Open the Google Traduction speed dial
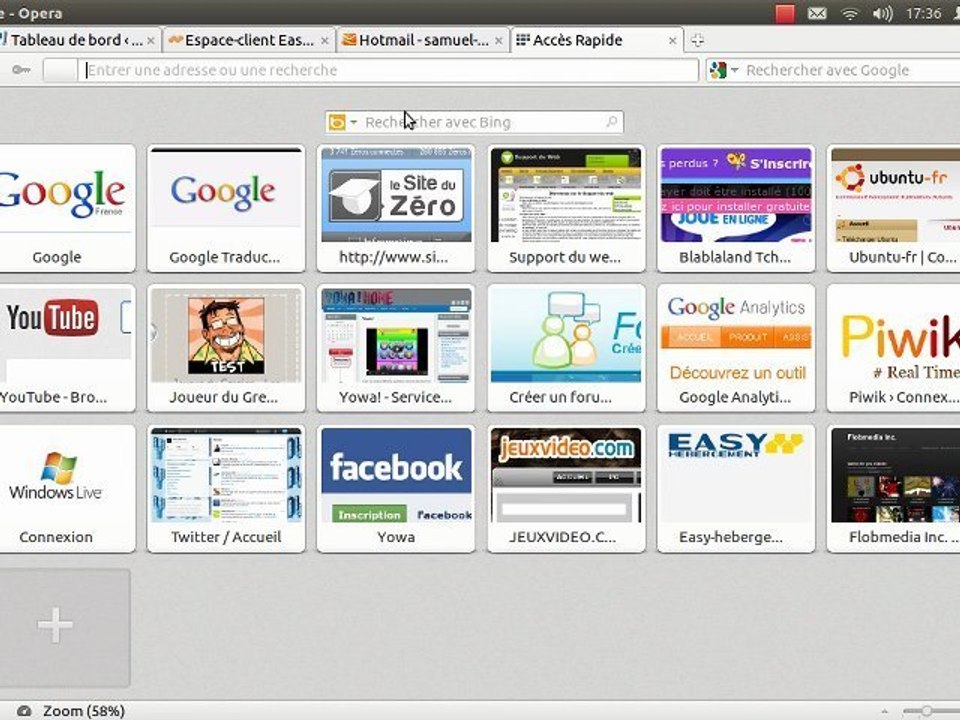960x720 pixels. tap(226, 208)
